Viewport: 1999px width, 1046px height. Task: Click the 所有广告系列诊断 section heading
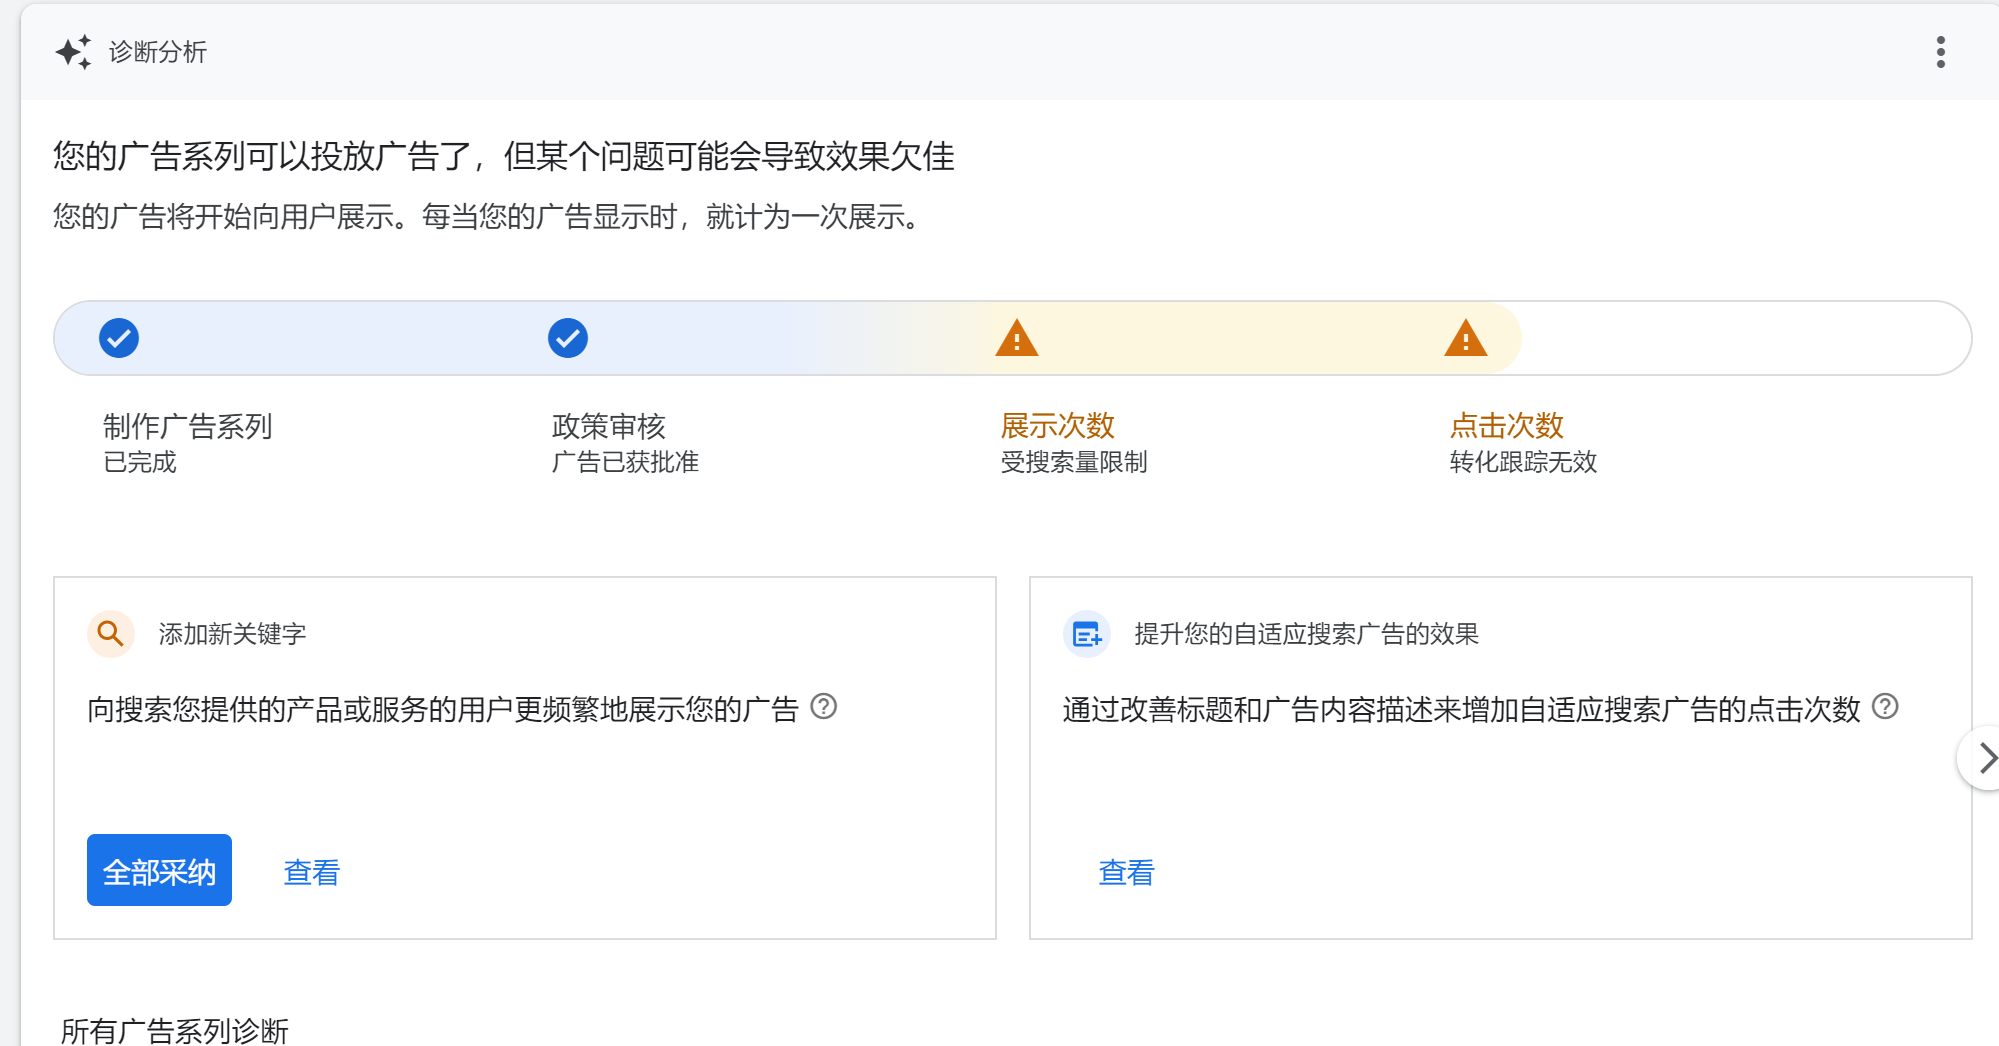[x=172, y=1031]
